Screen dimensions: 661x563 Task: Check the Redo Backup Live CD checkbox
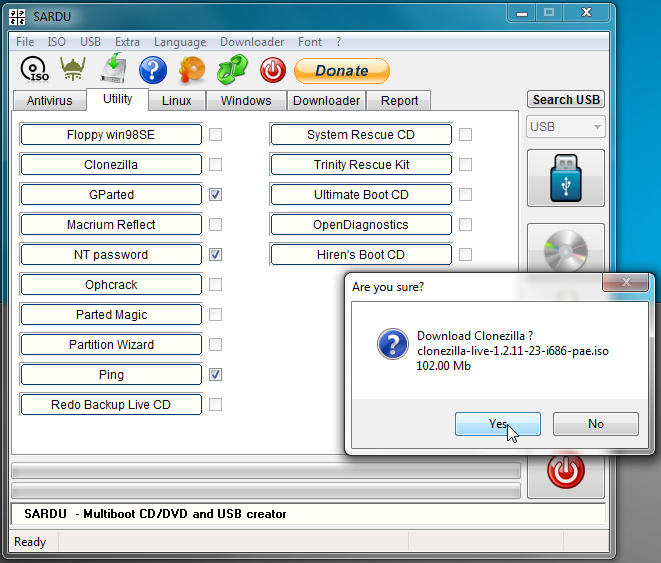tap(215, 405)
